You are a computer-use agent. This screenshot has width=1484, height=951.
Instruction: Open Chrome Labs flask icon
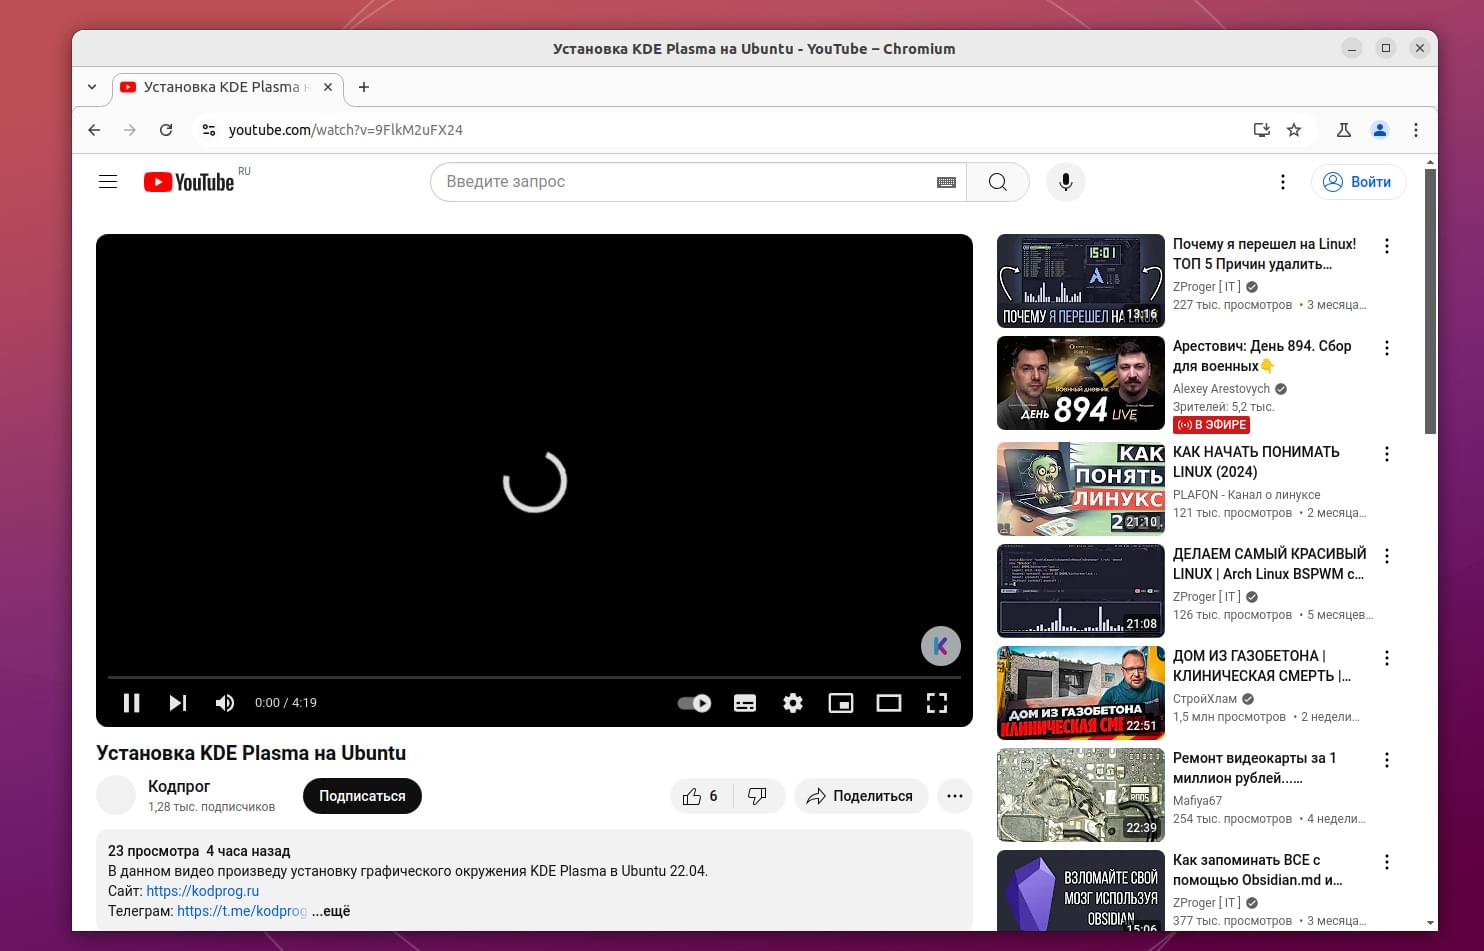click(1344, 130)
